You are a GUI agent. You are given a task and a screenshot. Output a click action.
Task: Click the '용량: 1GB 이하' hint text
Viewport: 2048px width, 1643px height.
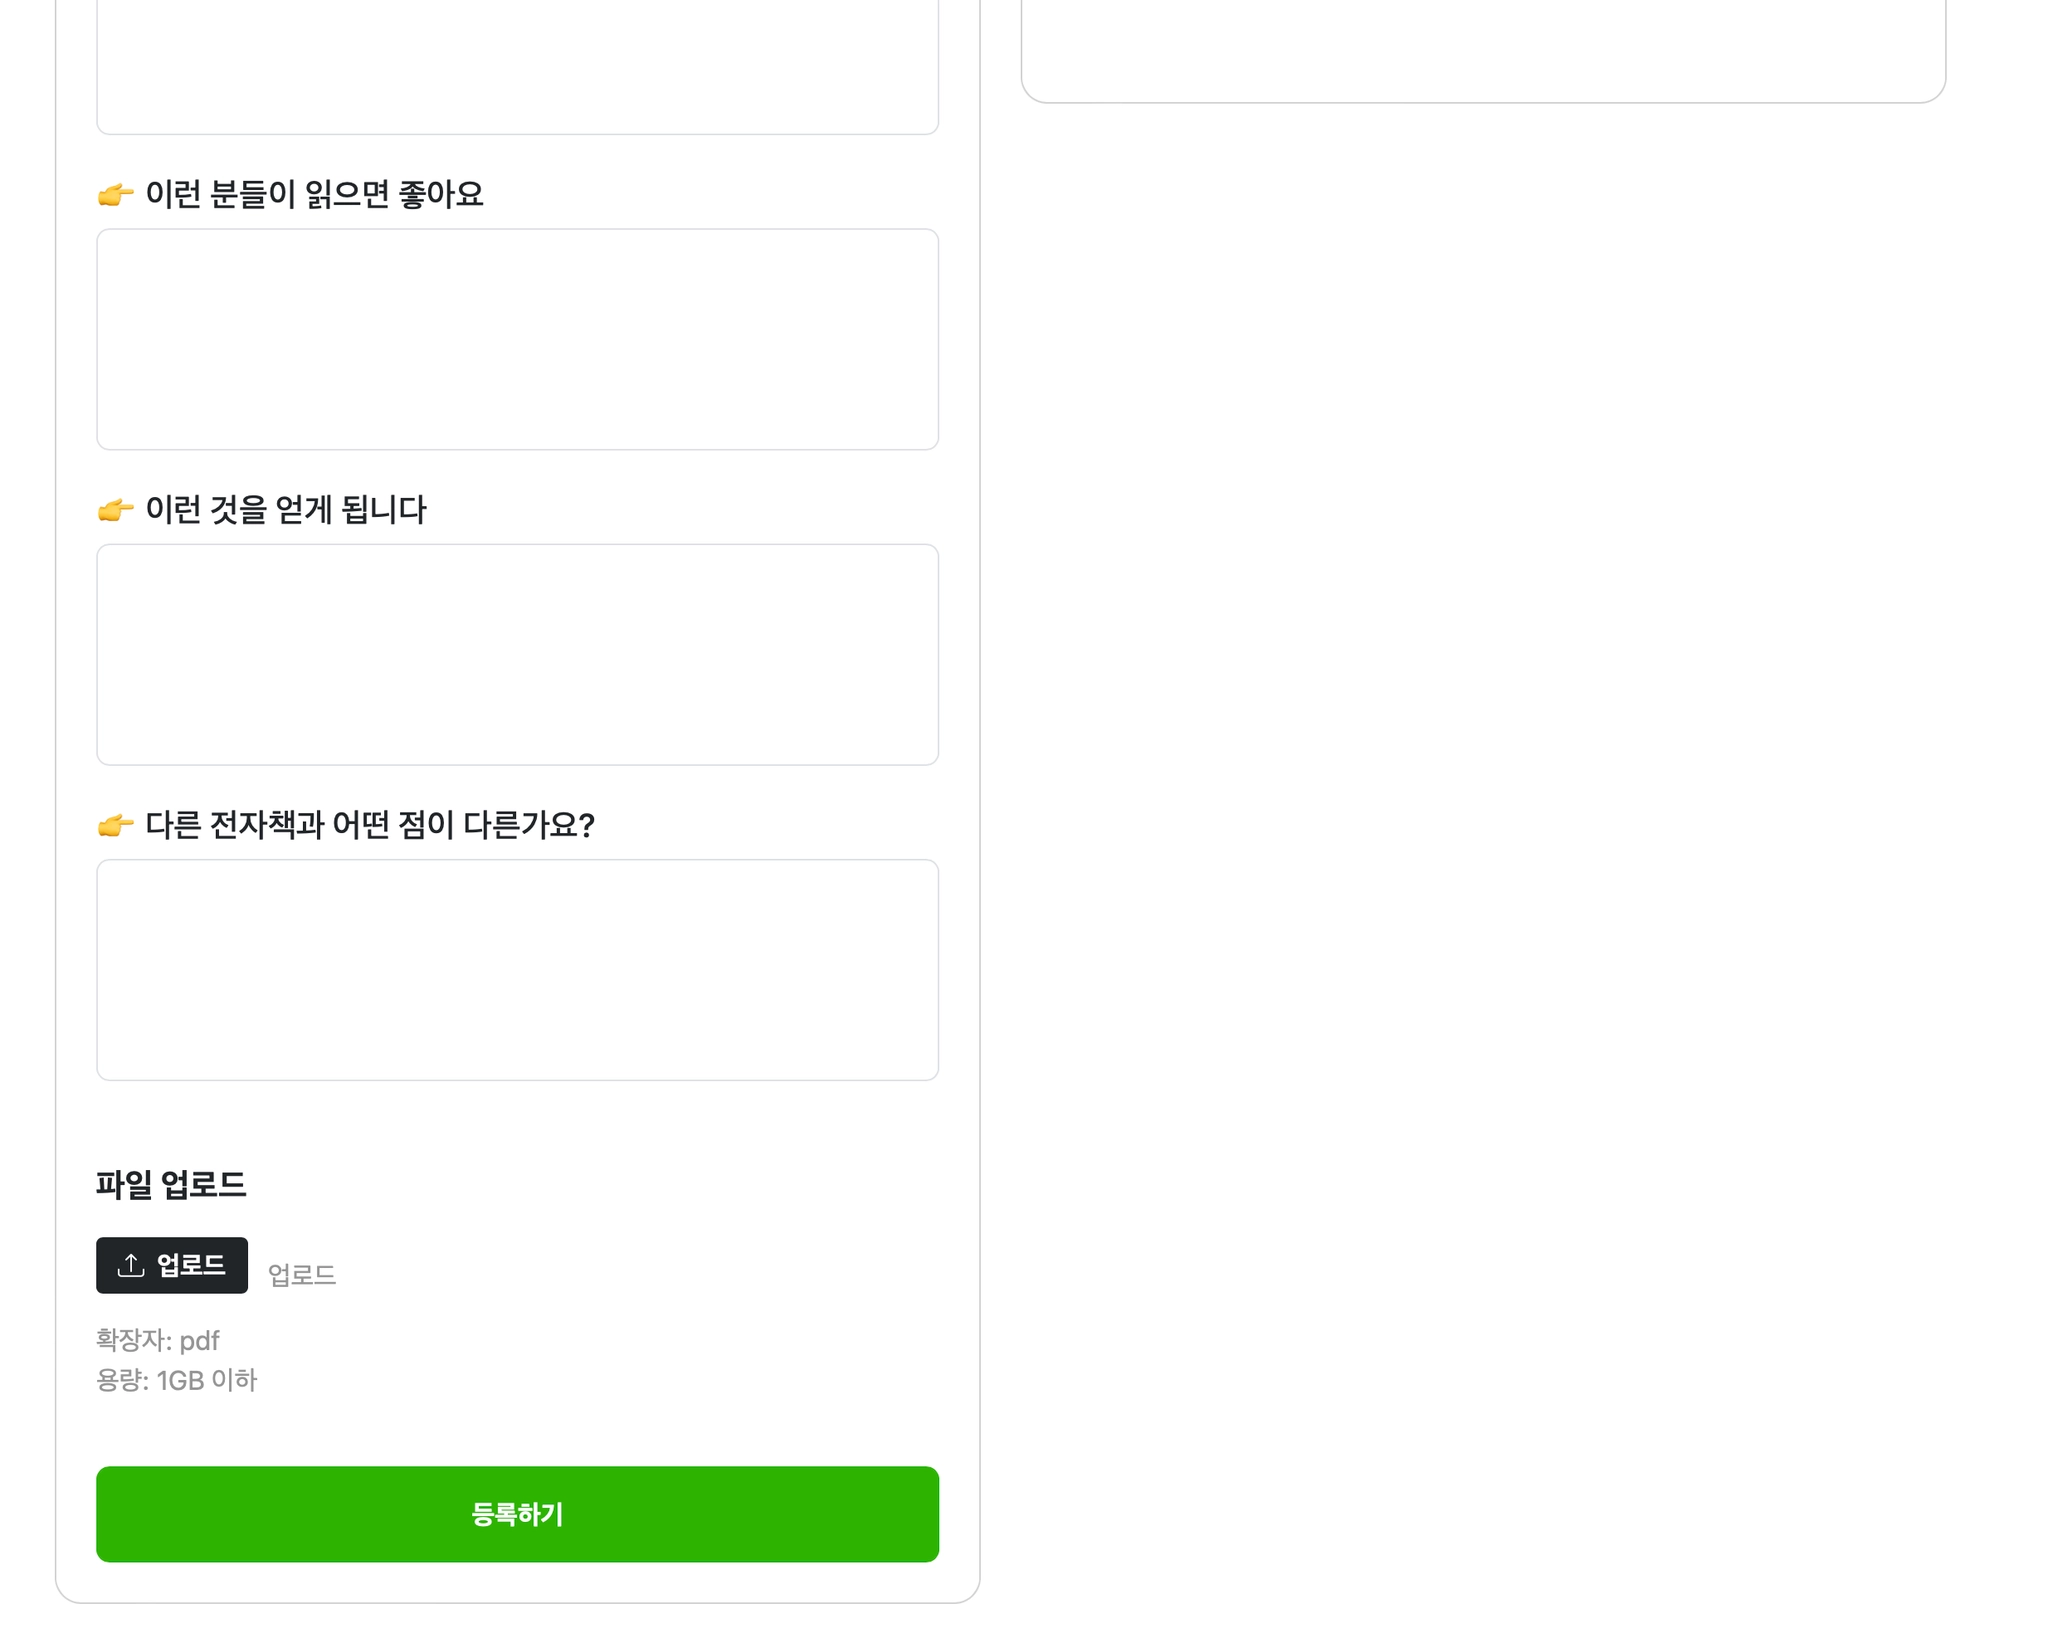[x=177, y=1380]
